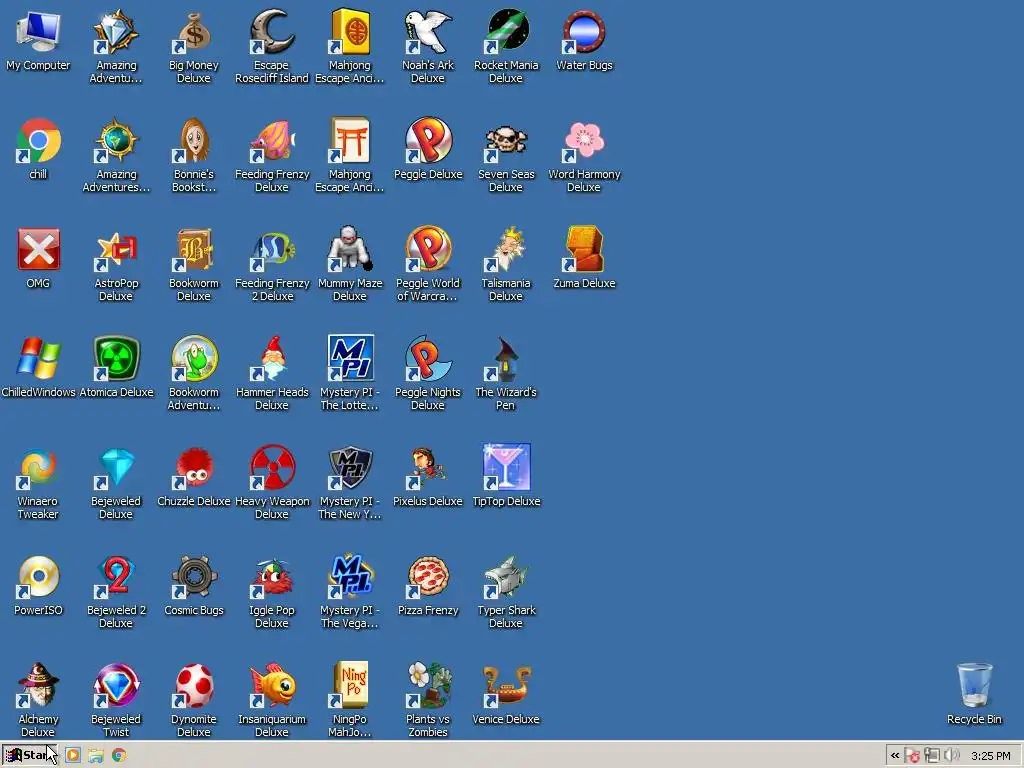Open the folder icon in quick launch
Screen dimensions: 1024x768
(96, 755)
